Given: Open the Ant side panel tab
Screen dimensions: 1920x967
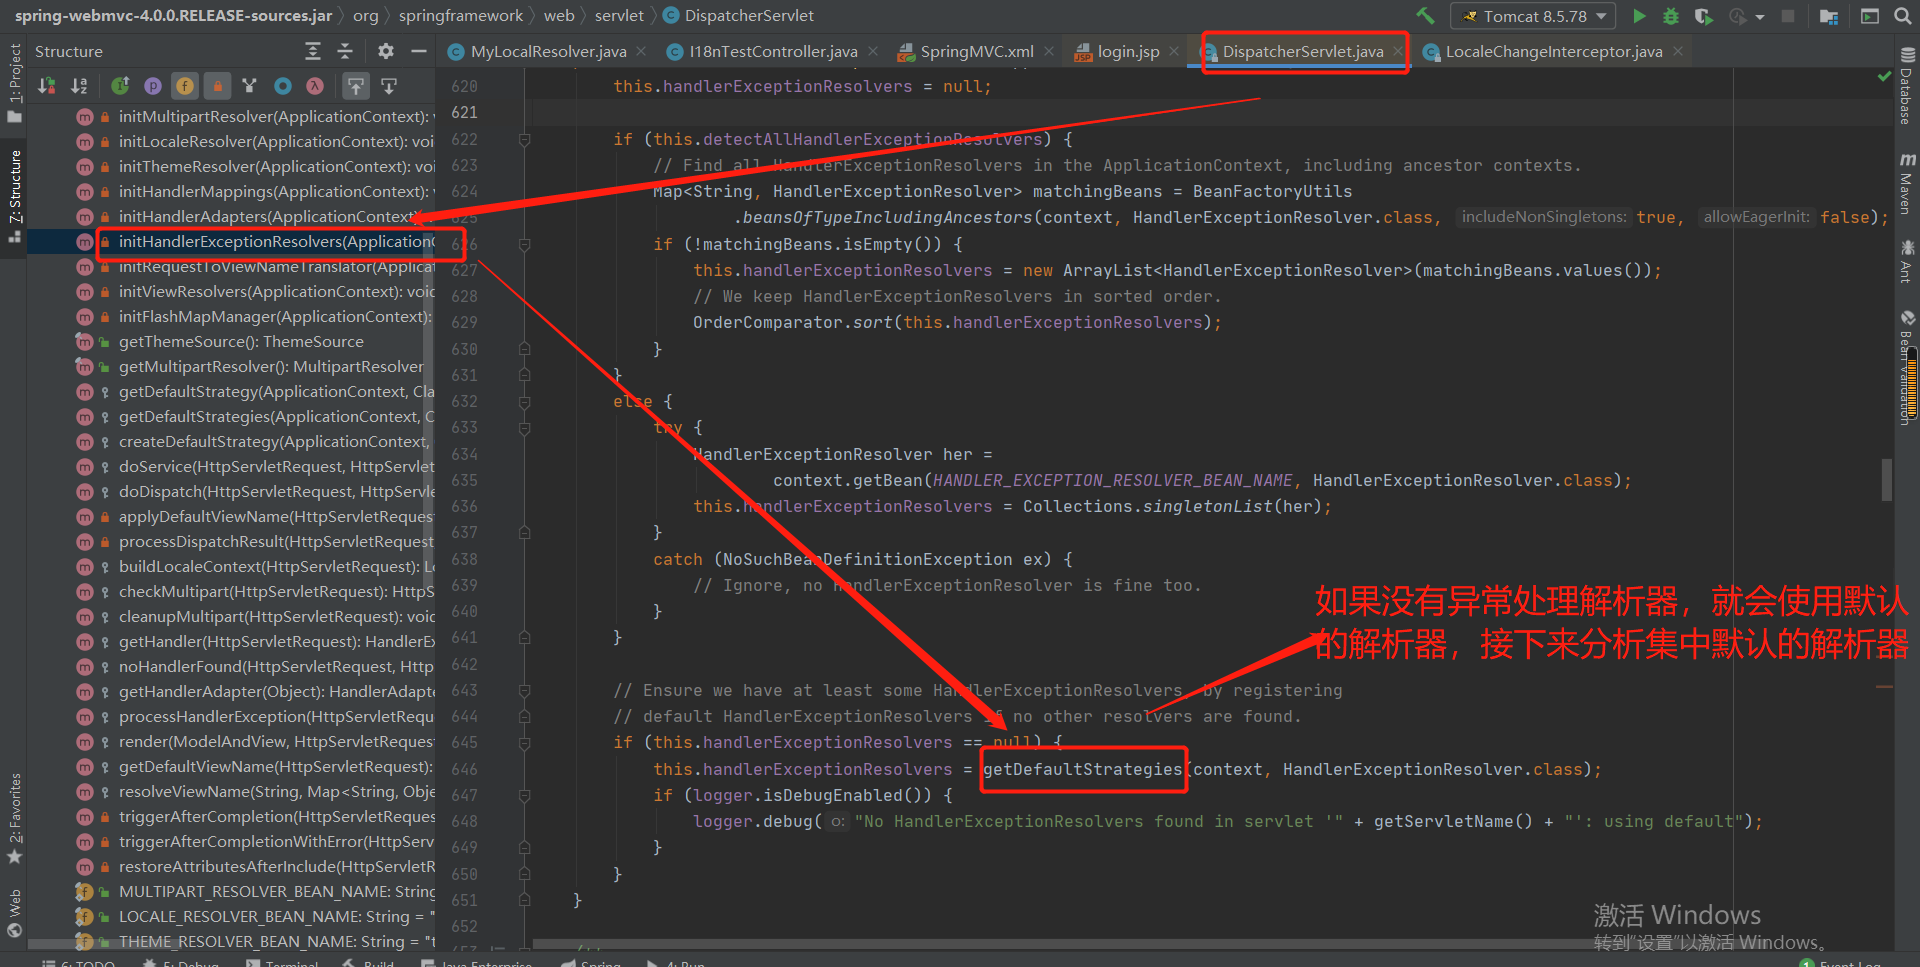Looking at the screenshot, I should (1907, 261).
